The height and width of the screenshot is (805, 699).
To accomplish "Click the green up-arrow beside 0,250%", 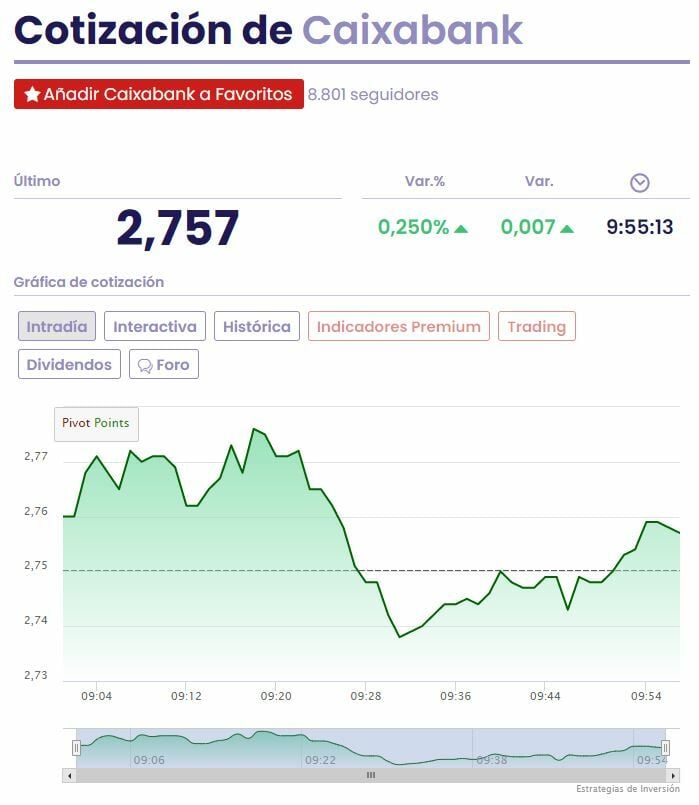I will click(461, 228).
